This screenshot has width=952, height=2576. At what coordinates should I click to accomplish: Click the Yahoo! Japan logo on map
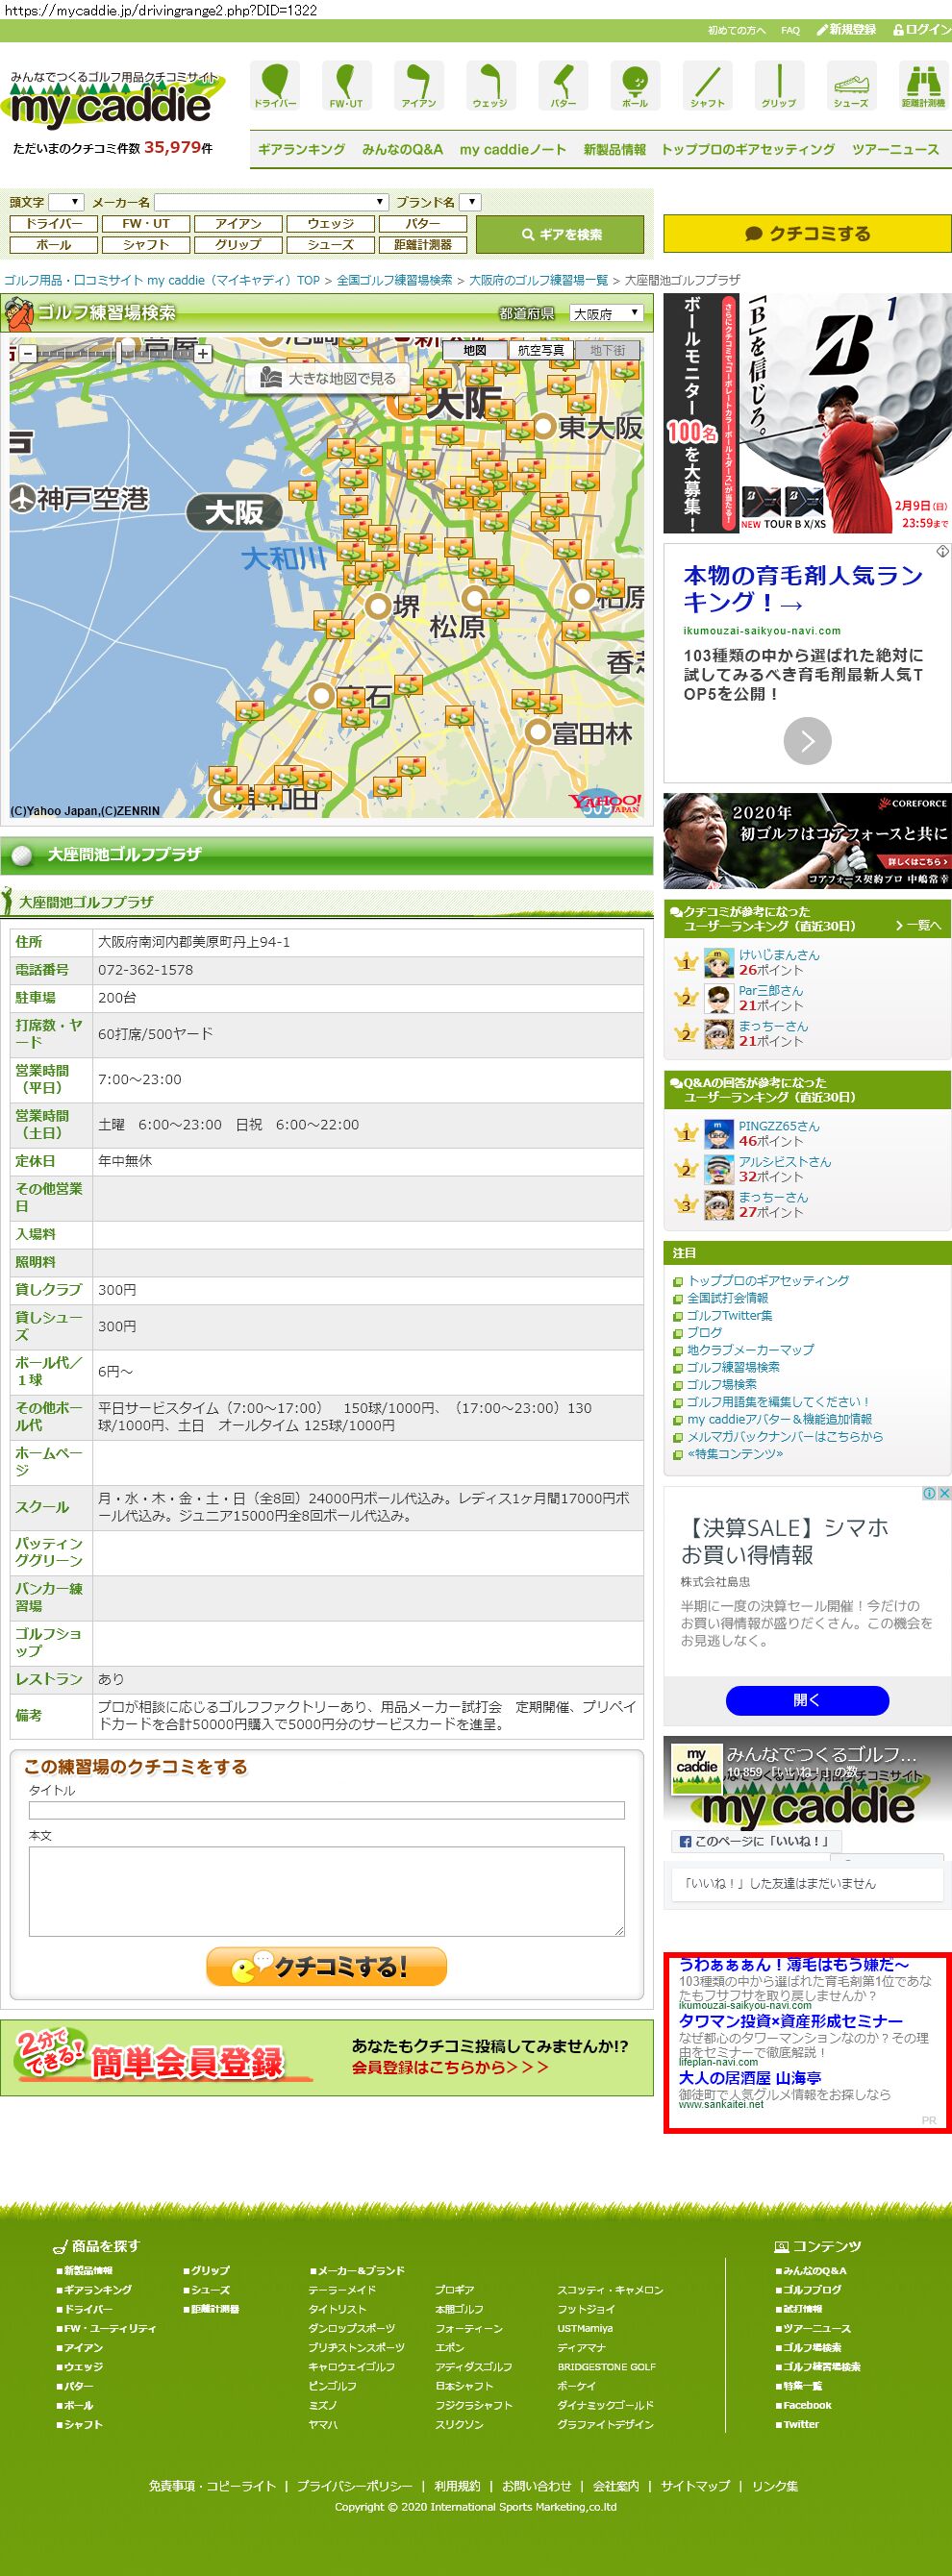tap(604, 802)
